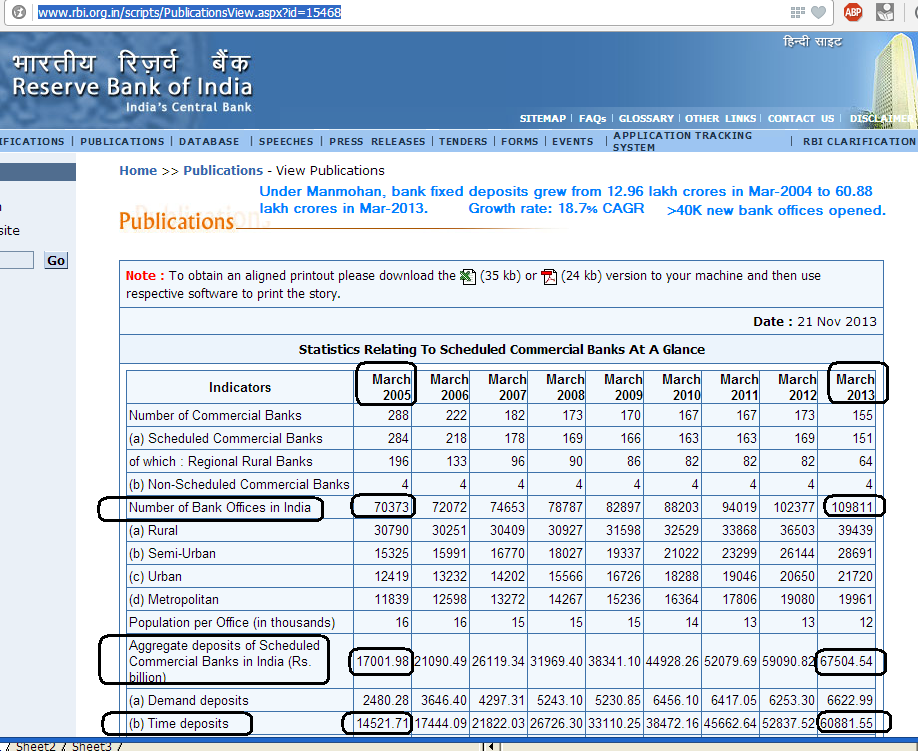Viewport: 918px width, 751px height.
Task: Click the '(b) Semi-Urban' row label
Action: point(172,553)
